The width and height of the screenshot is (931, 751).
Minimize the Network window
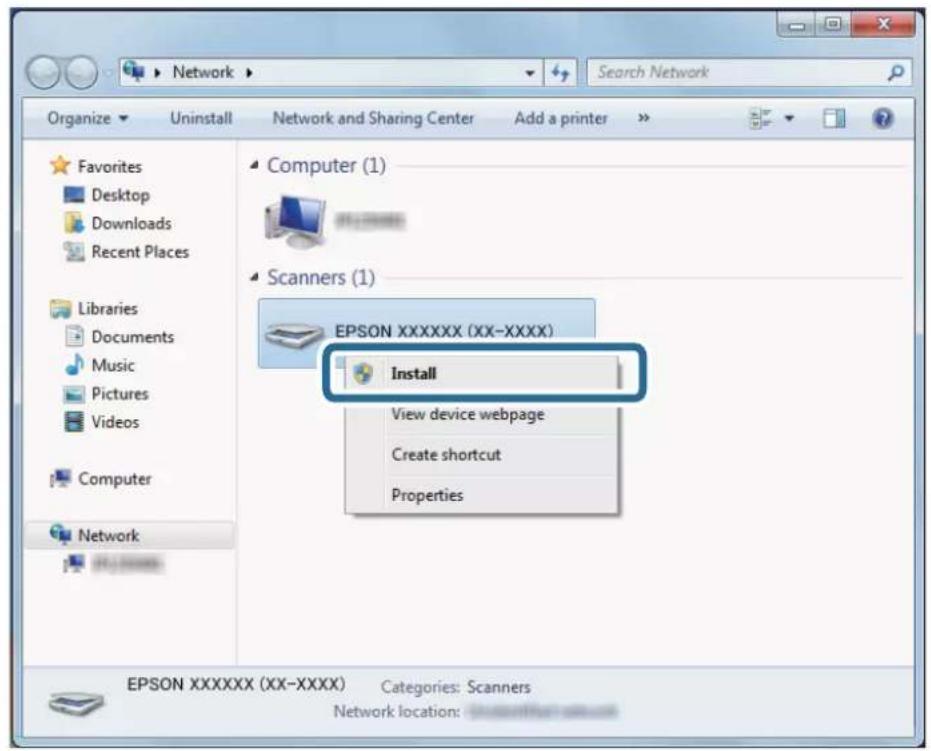coord(797,25)
